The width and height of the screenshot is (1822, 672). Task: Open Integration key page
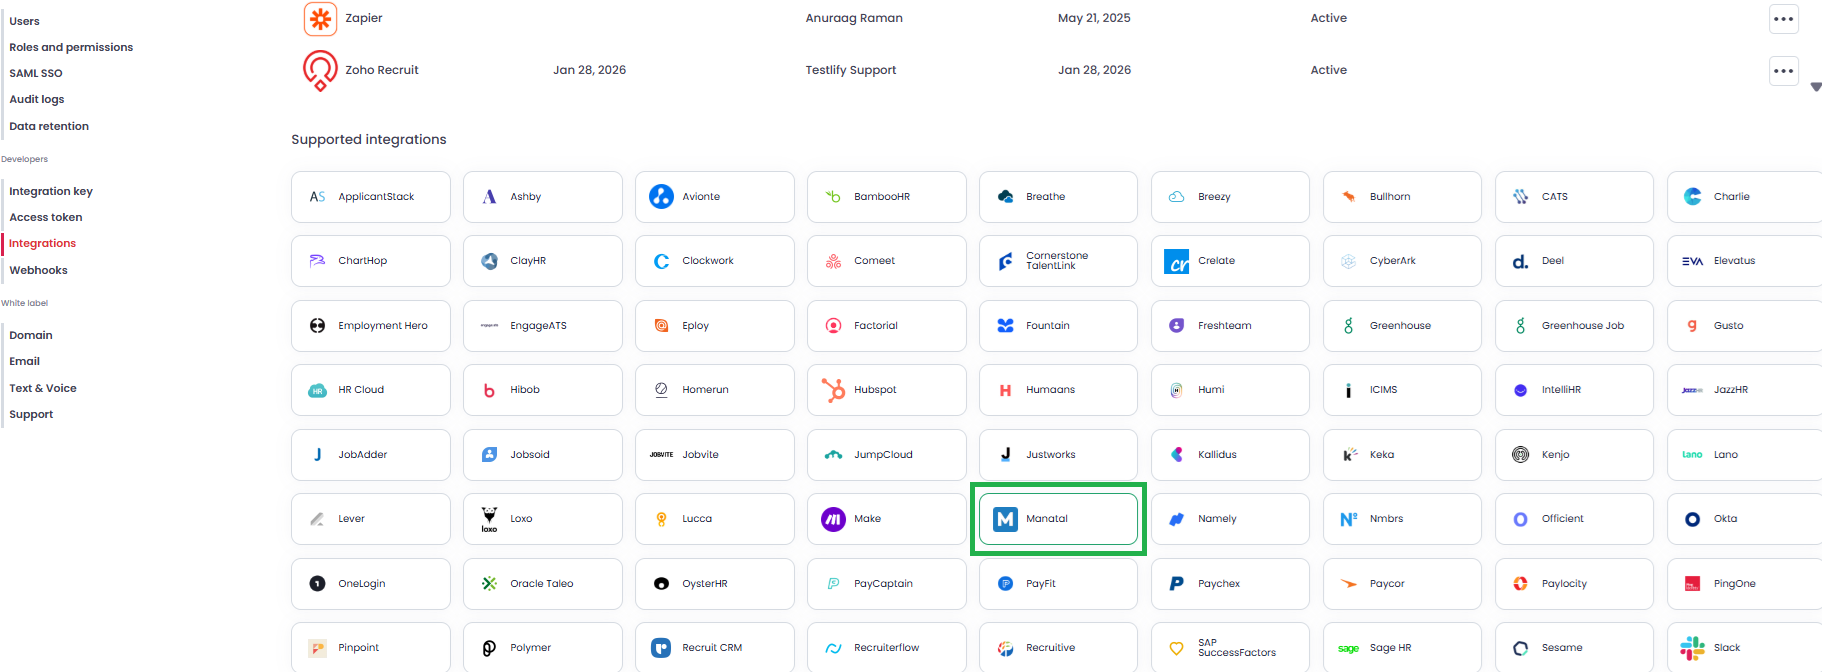pyautogui.click(x=51, y=191)
